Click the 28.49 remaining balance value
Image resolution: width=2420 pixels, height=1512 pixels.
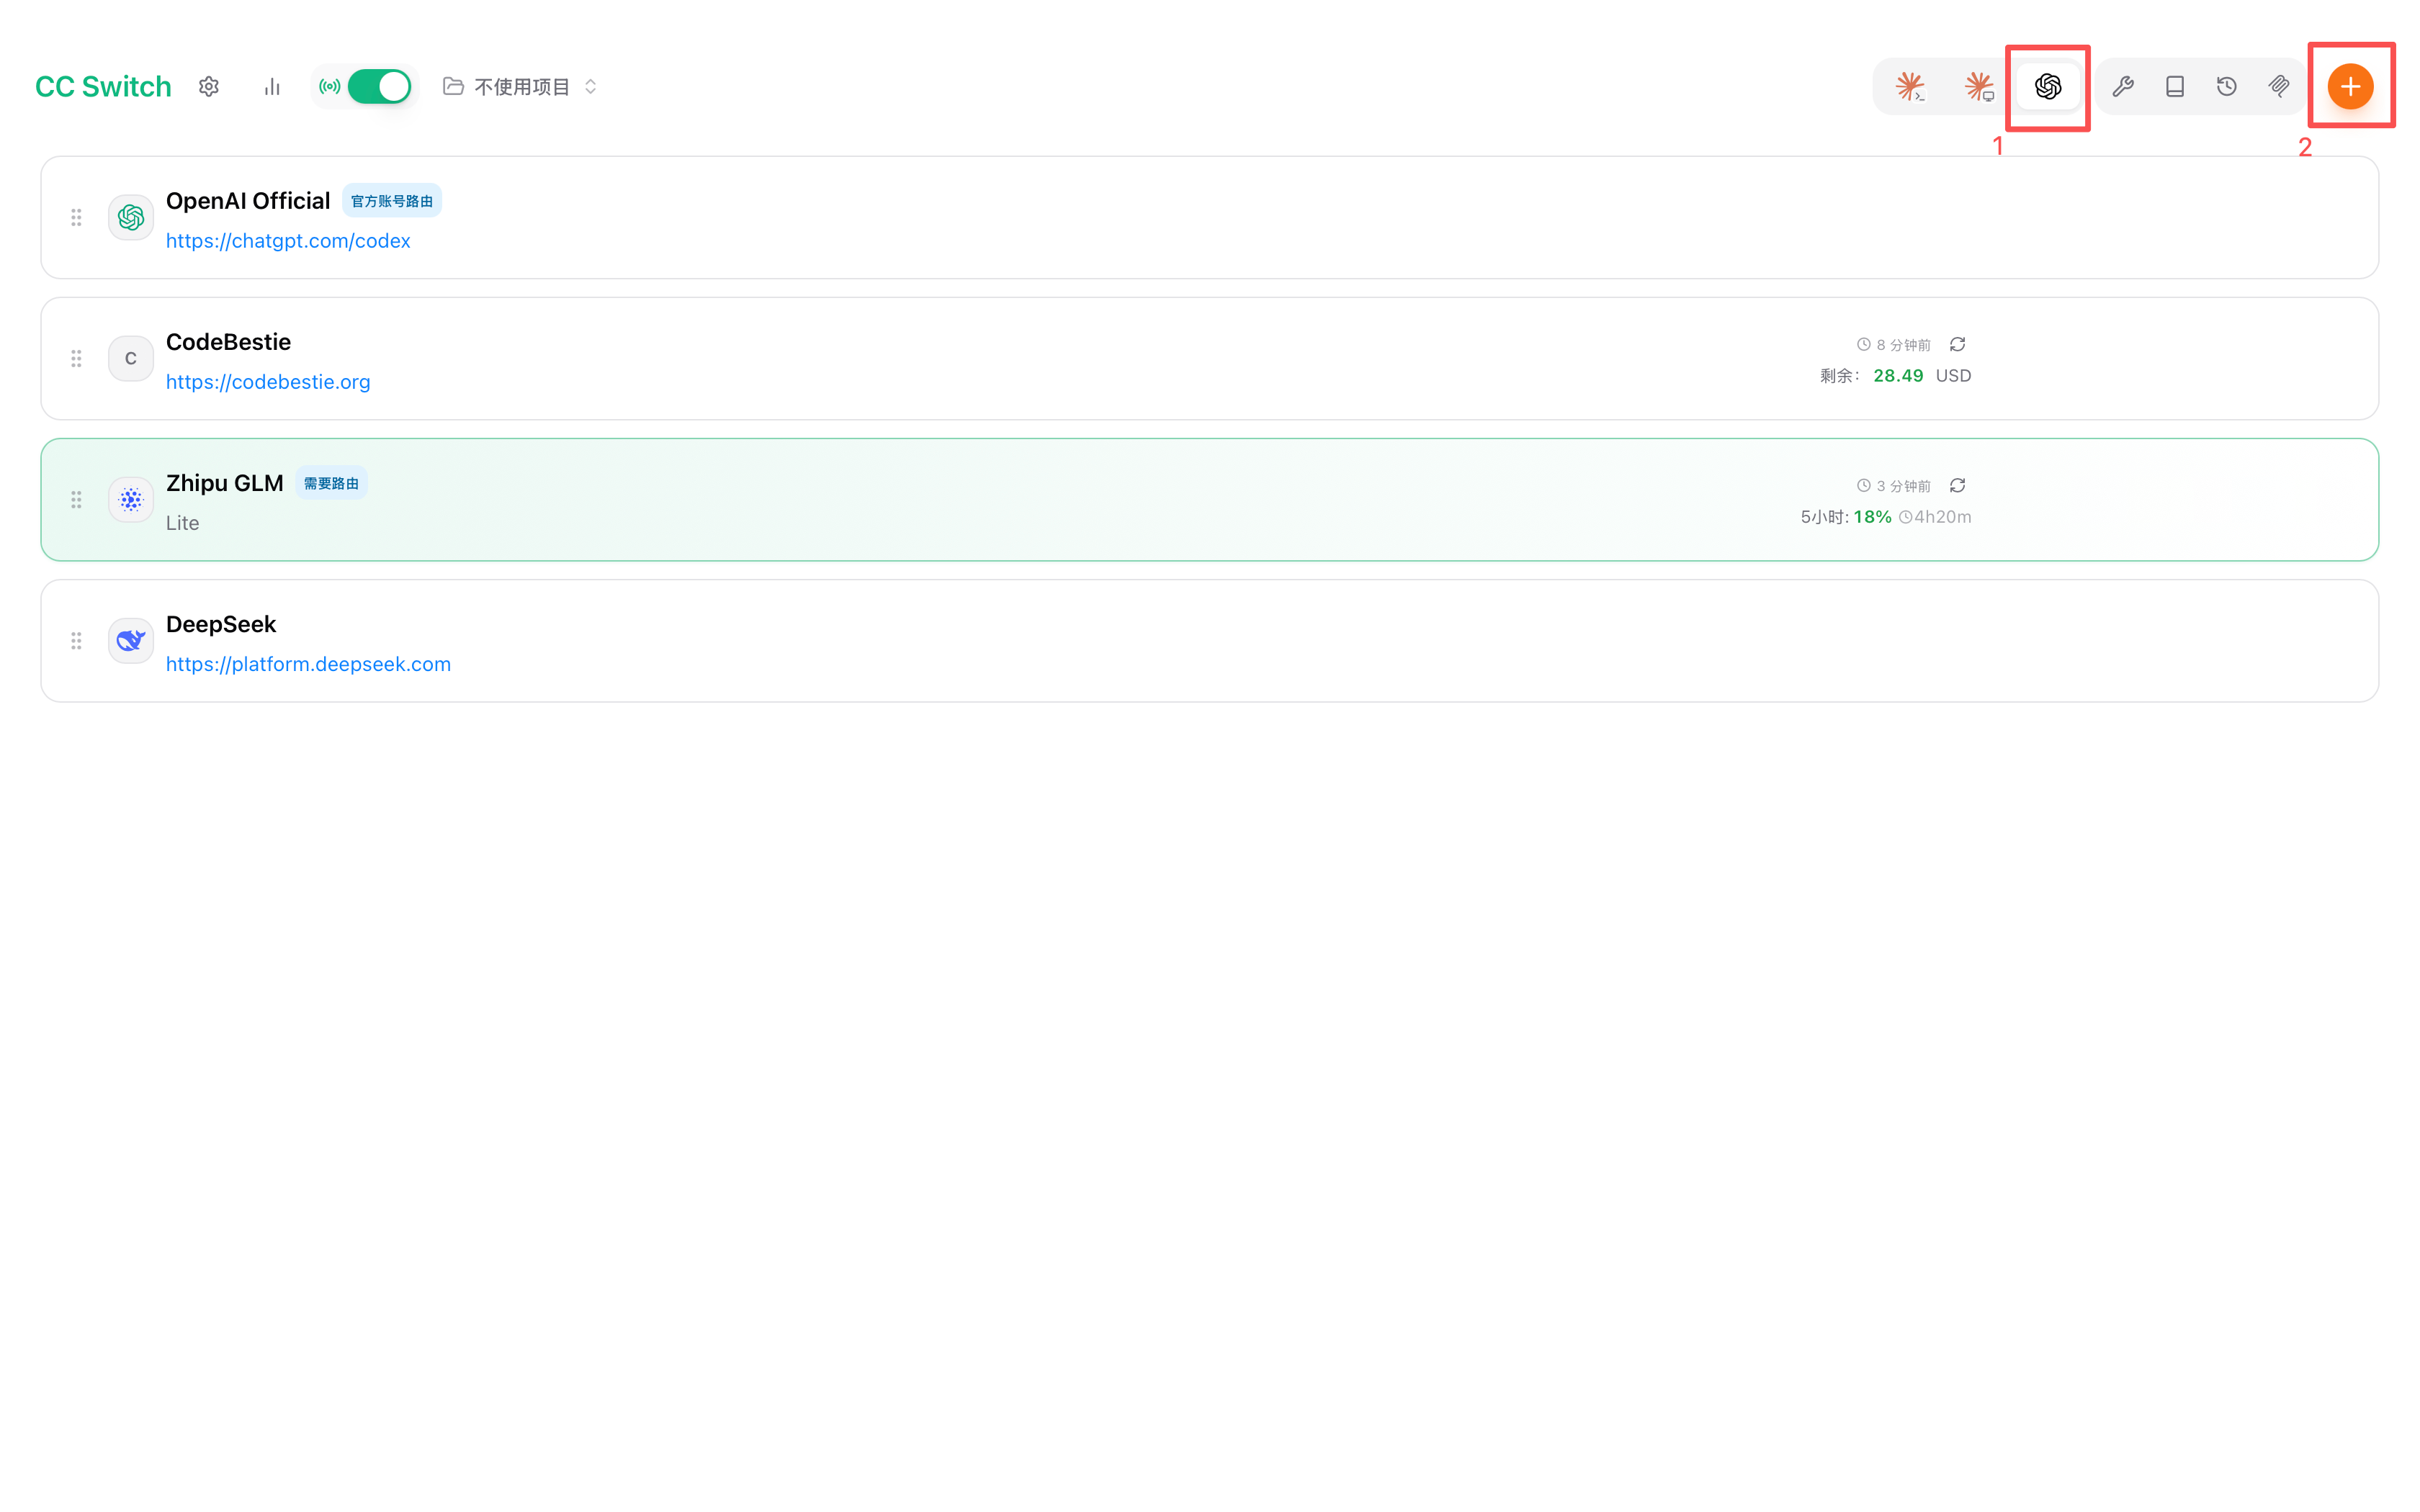(1898, 376)
